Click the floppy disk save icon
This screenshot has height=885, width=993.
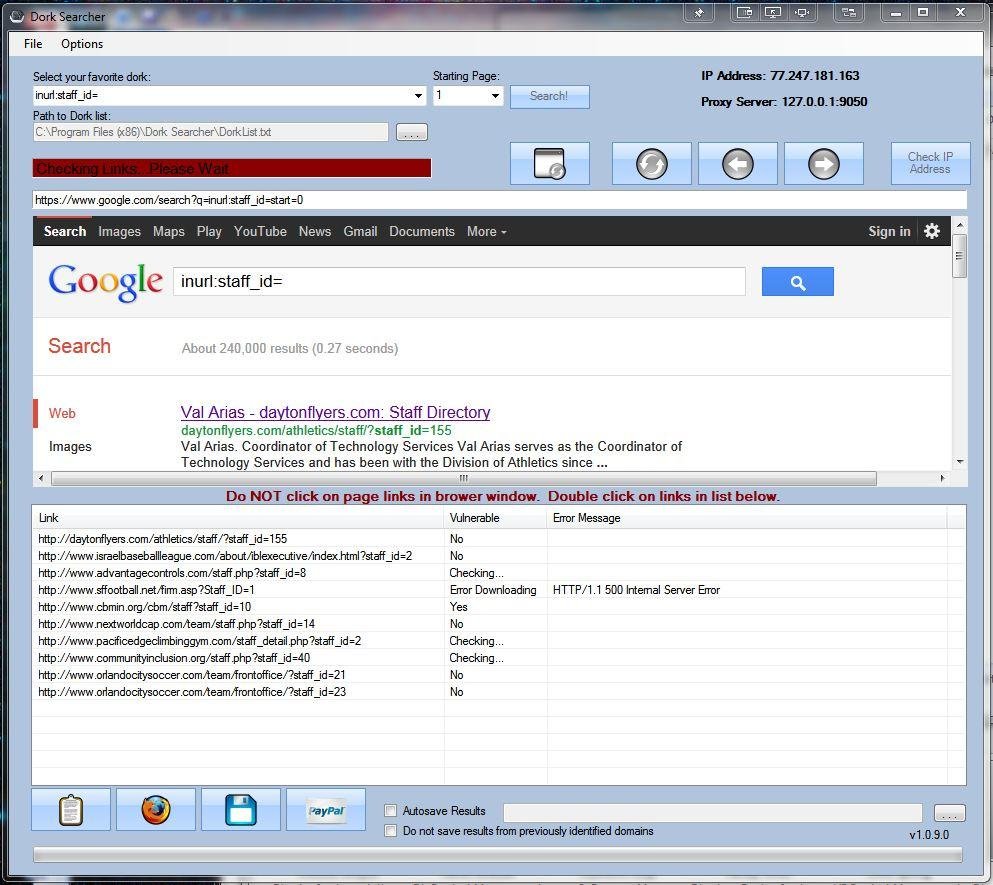click(x=240, y=809)
